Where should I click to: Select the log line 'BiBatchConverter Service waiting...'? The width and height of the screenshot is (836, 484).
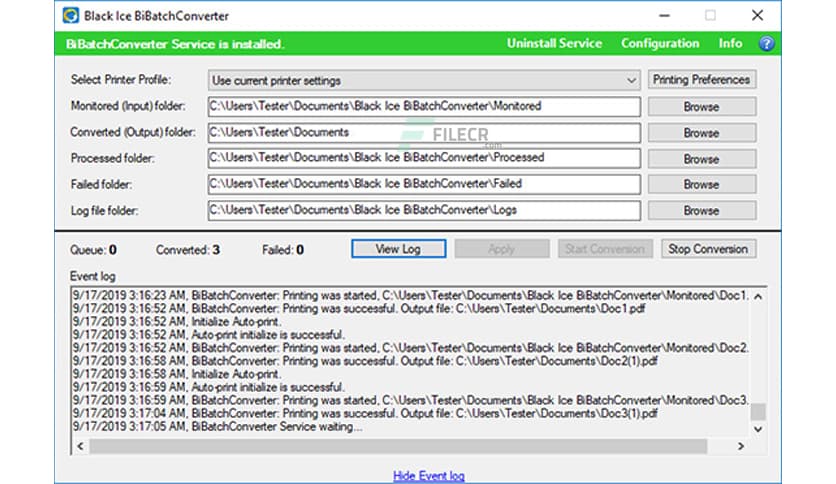tap(217, 427)
